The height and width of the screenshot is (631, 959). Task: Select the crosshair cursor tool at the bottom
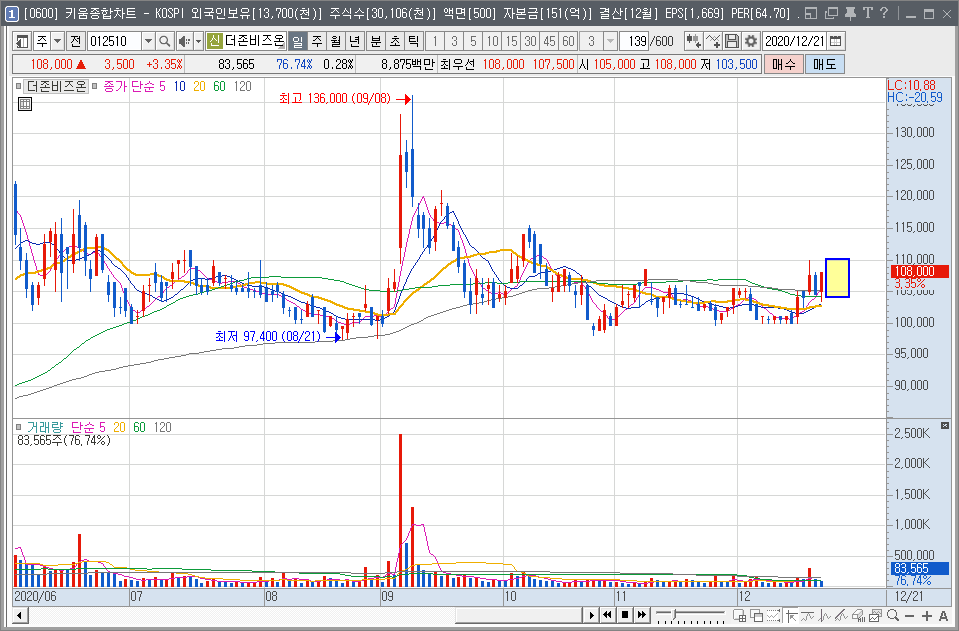click(792, 615)
